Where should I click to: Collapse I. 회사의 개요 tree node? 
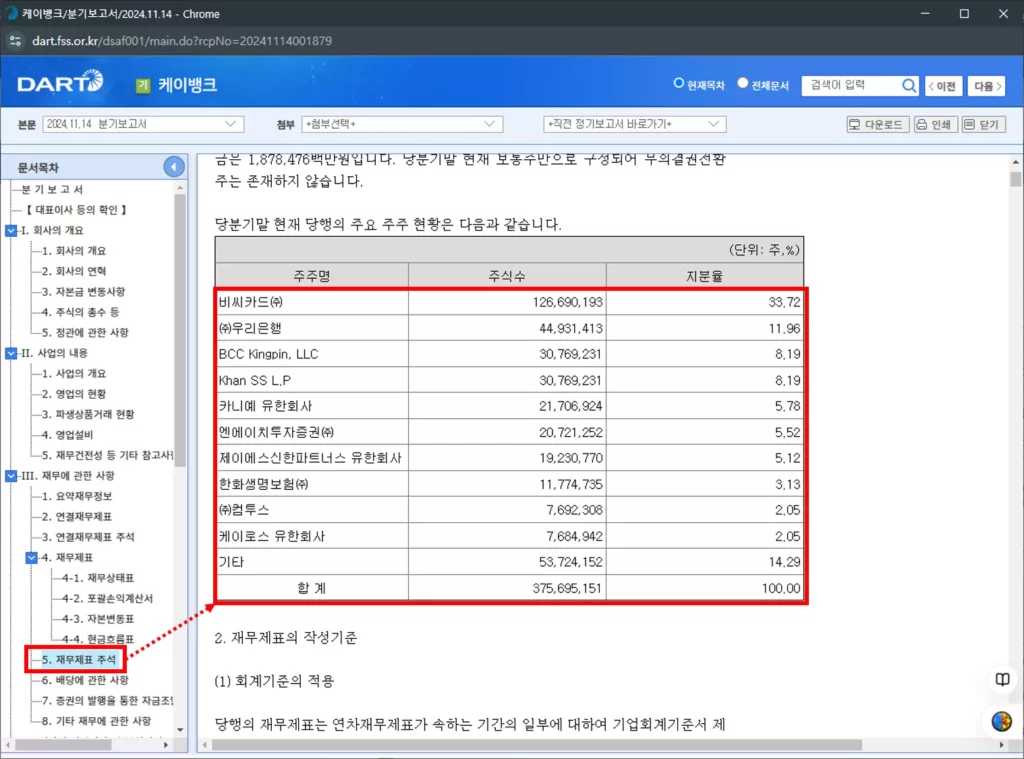[11, 231]
